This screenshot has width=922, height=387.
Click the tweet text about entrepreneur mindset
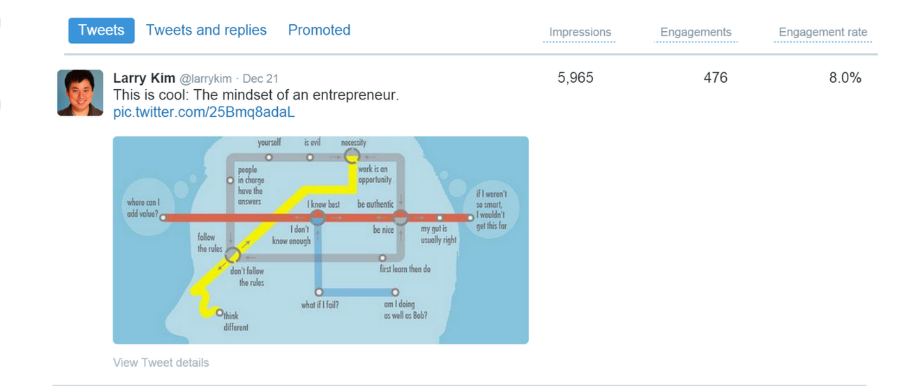coord(256,95)
